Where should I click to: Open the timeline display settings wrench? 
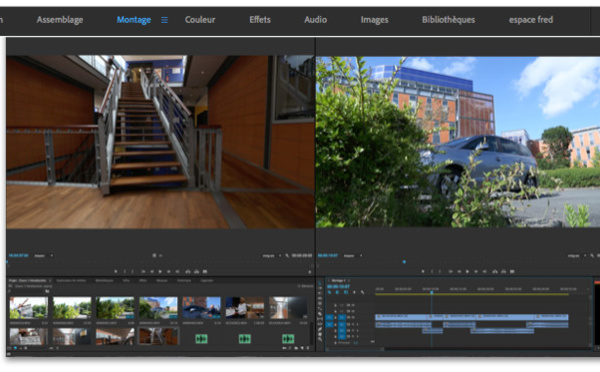(x=362, y=292)
